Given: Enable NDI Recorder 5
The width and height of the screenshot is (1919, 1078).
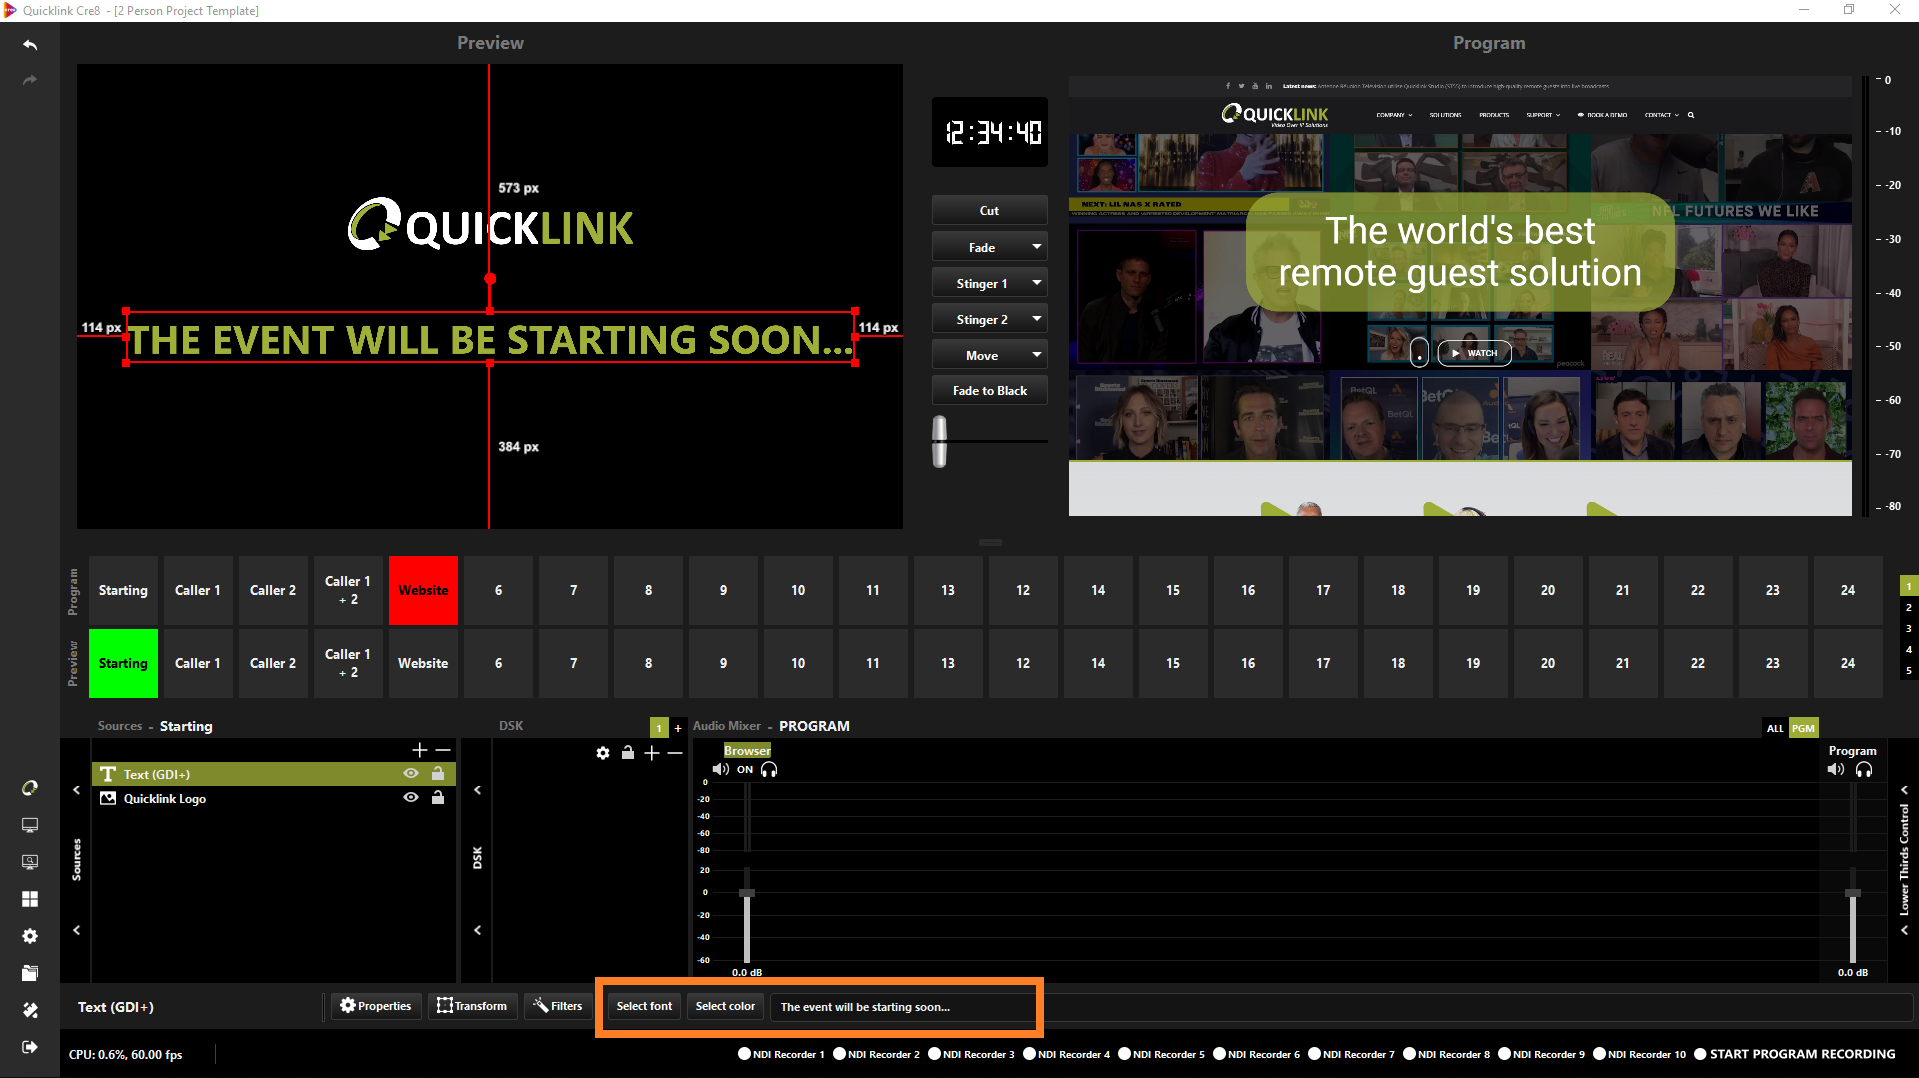Looking at the screenshot, I should coord(1124,1054).
